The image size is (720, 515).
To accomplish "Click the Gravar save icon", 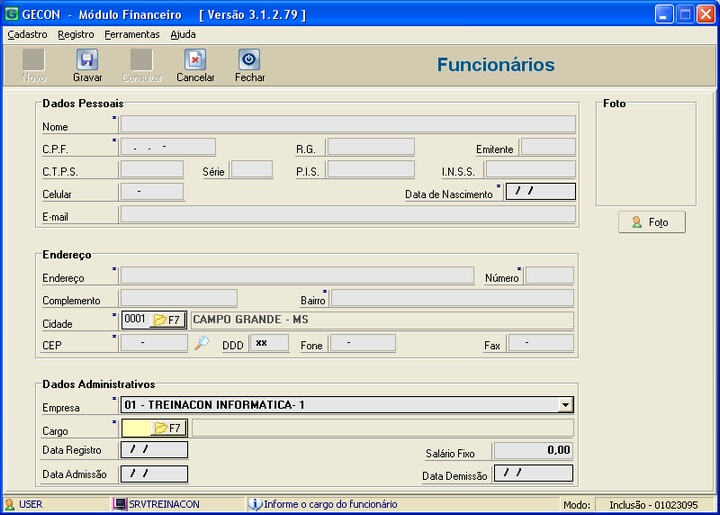I will coord(87,60).
